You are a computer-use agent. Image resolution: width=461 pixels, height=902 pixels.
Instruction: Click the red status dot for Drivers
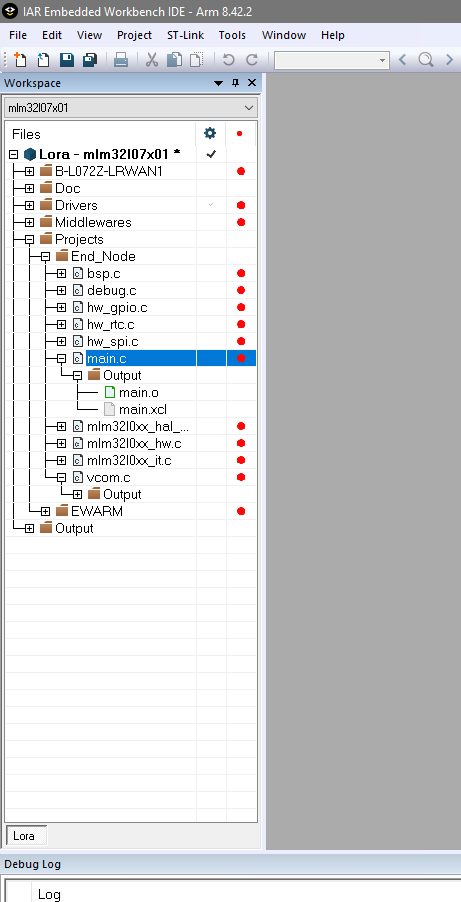pos(241,205)
